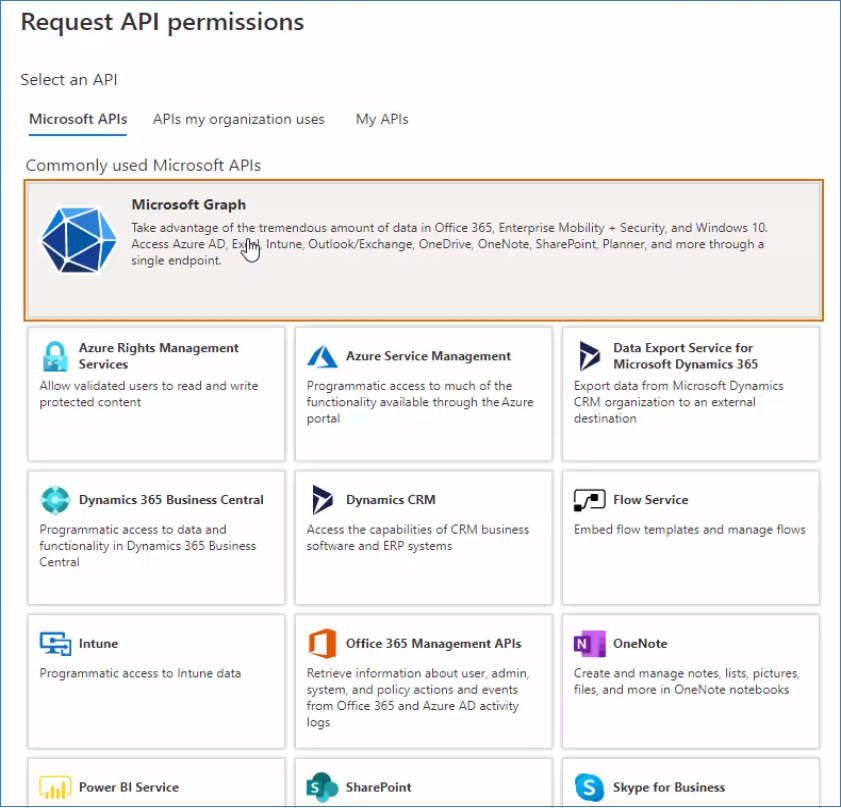Click the Dynamics 365 Business Central icon
Screen dimensions: 841x808
point(55,500)
